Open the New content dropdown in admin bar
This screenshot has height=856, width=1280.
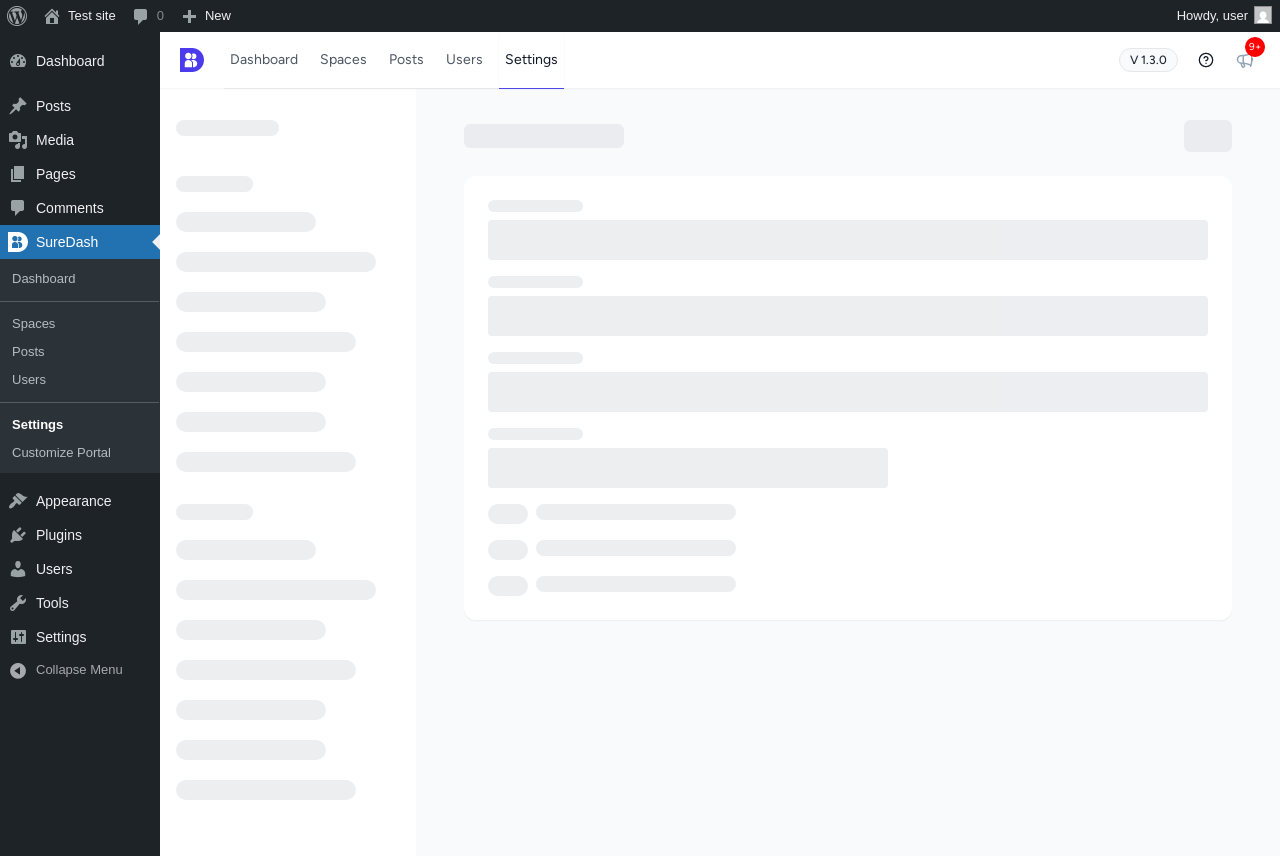click(206, 16)
